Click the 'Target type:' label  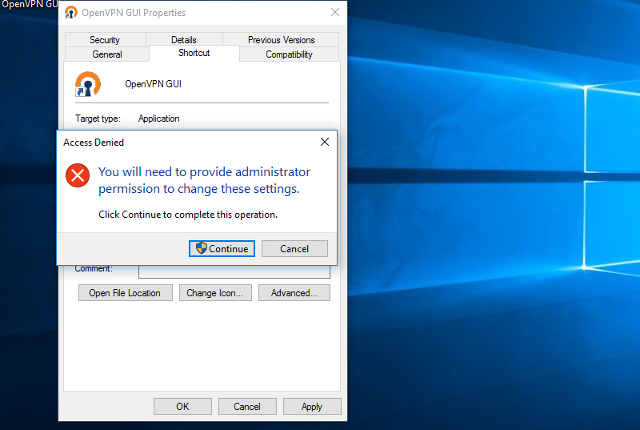point(98,119)
